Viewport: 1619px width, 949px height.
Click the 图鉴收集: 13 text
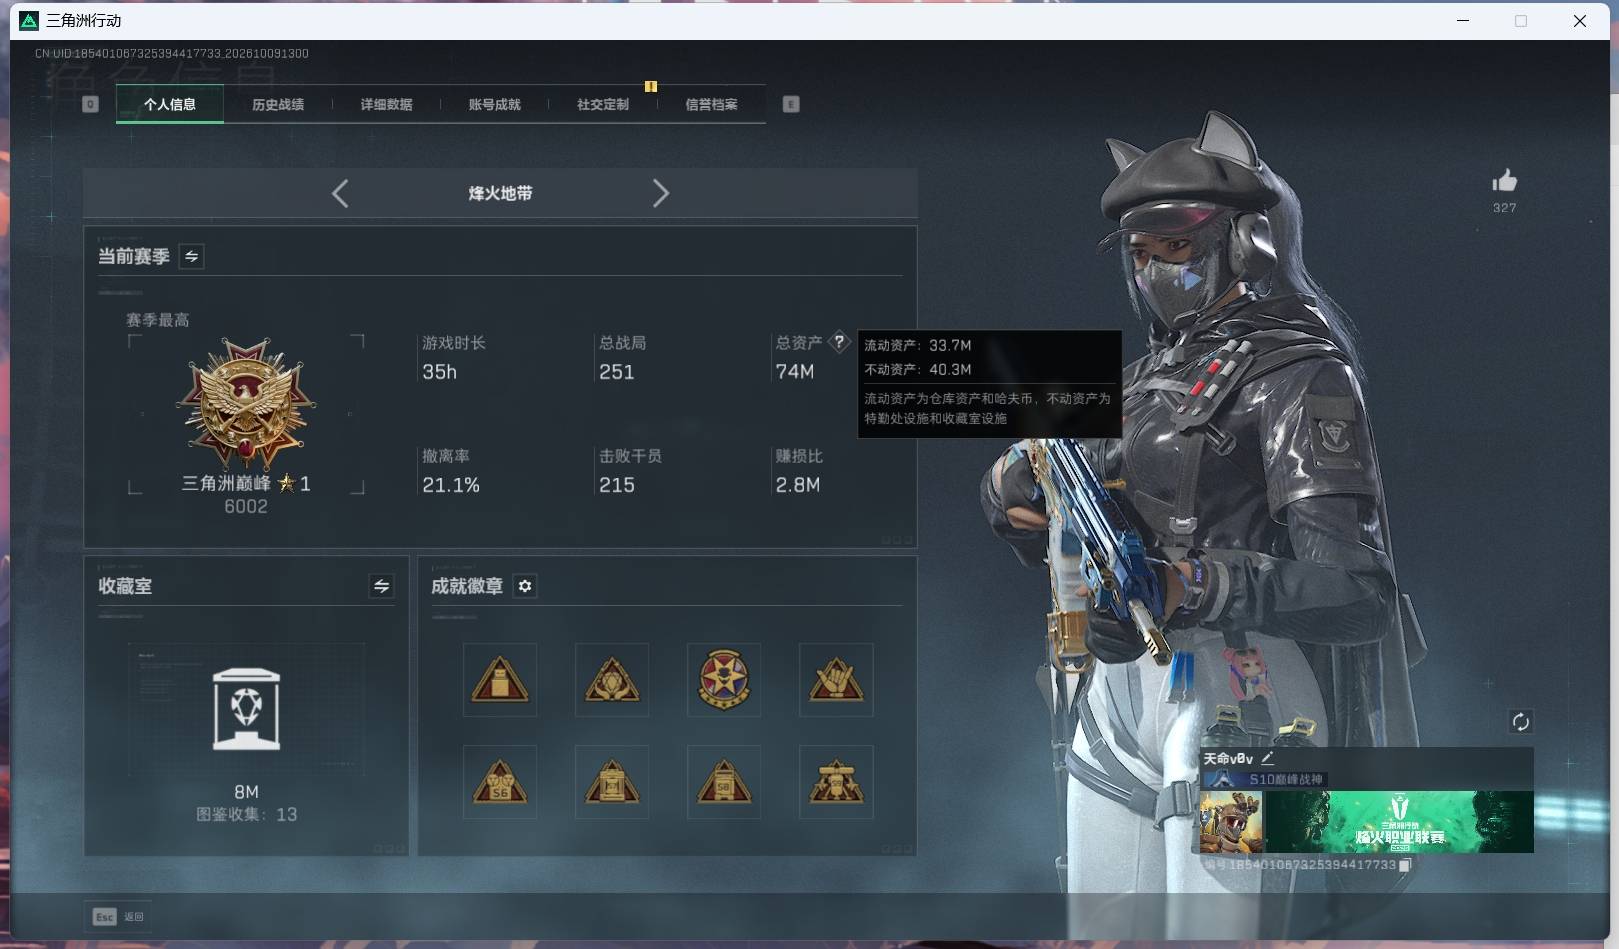pos(246,814)
